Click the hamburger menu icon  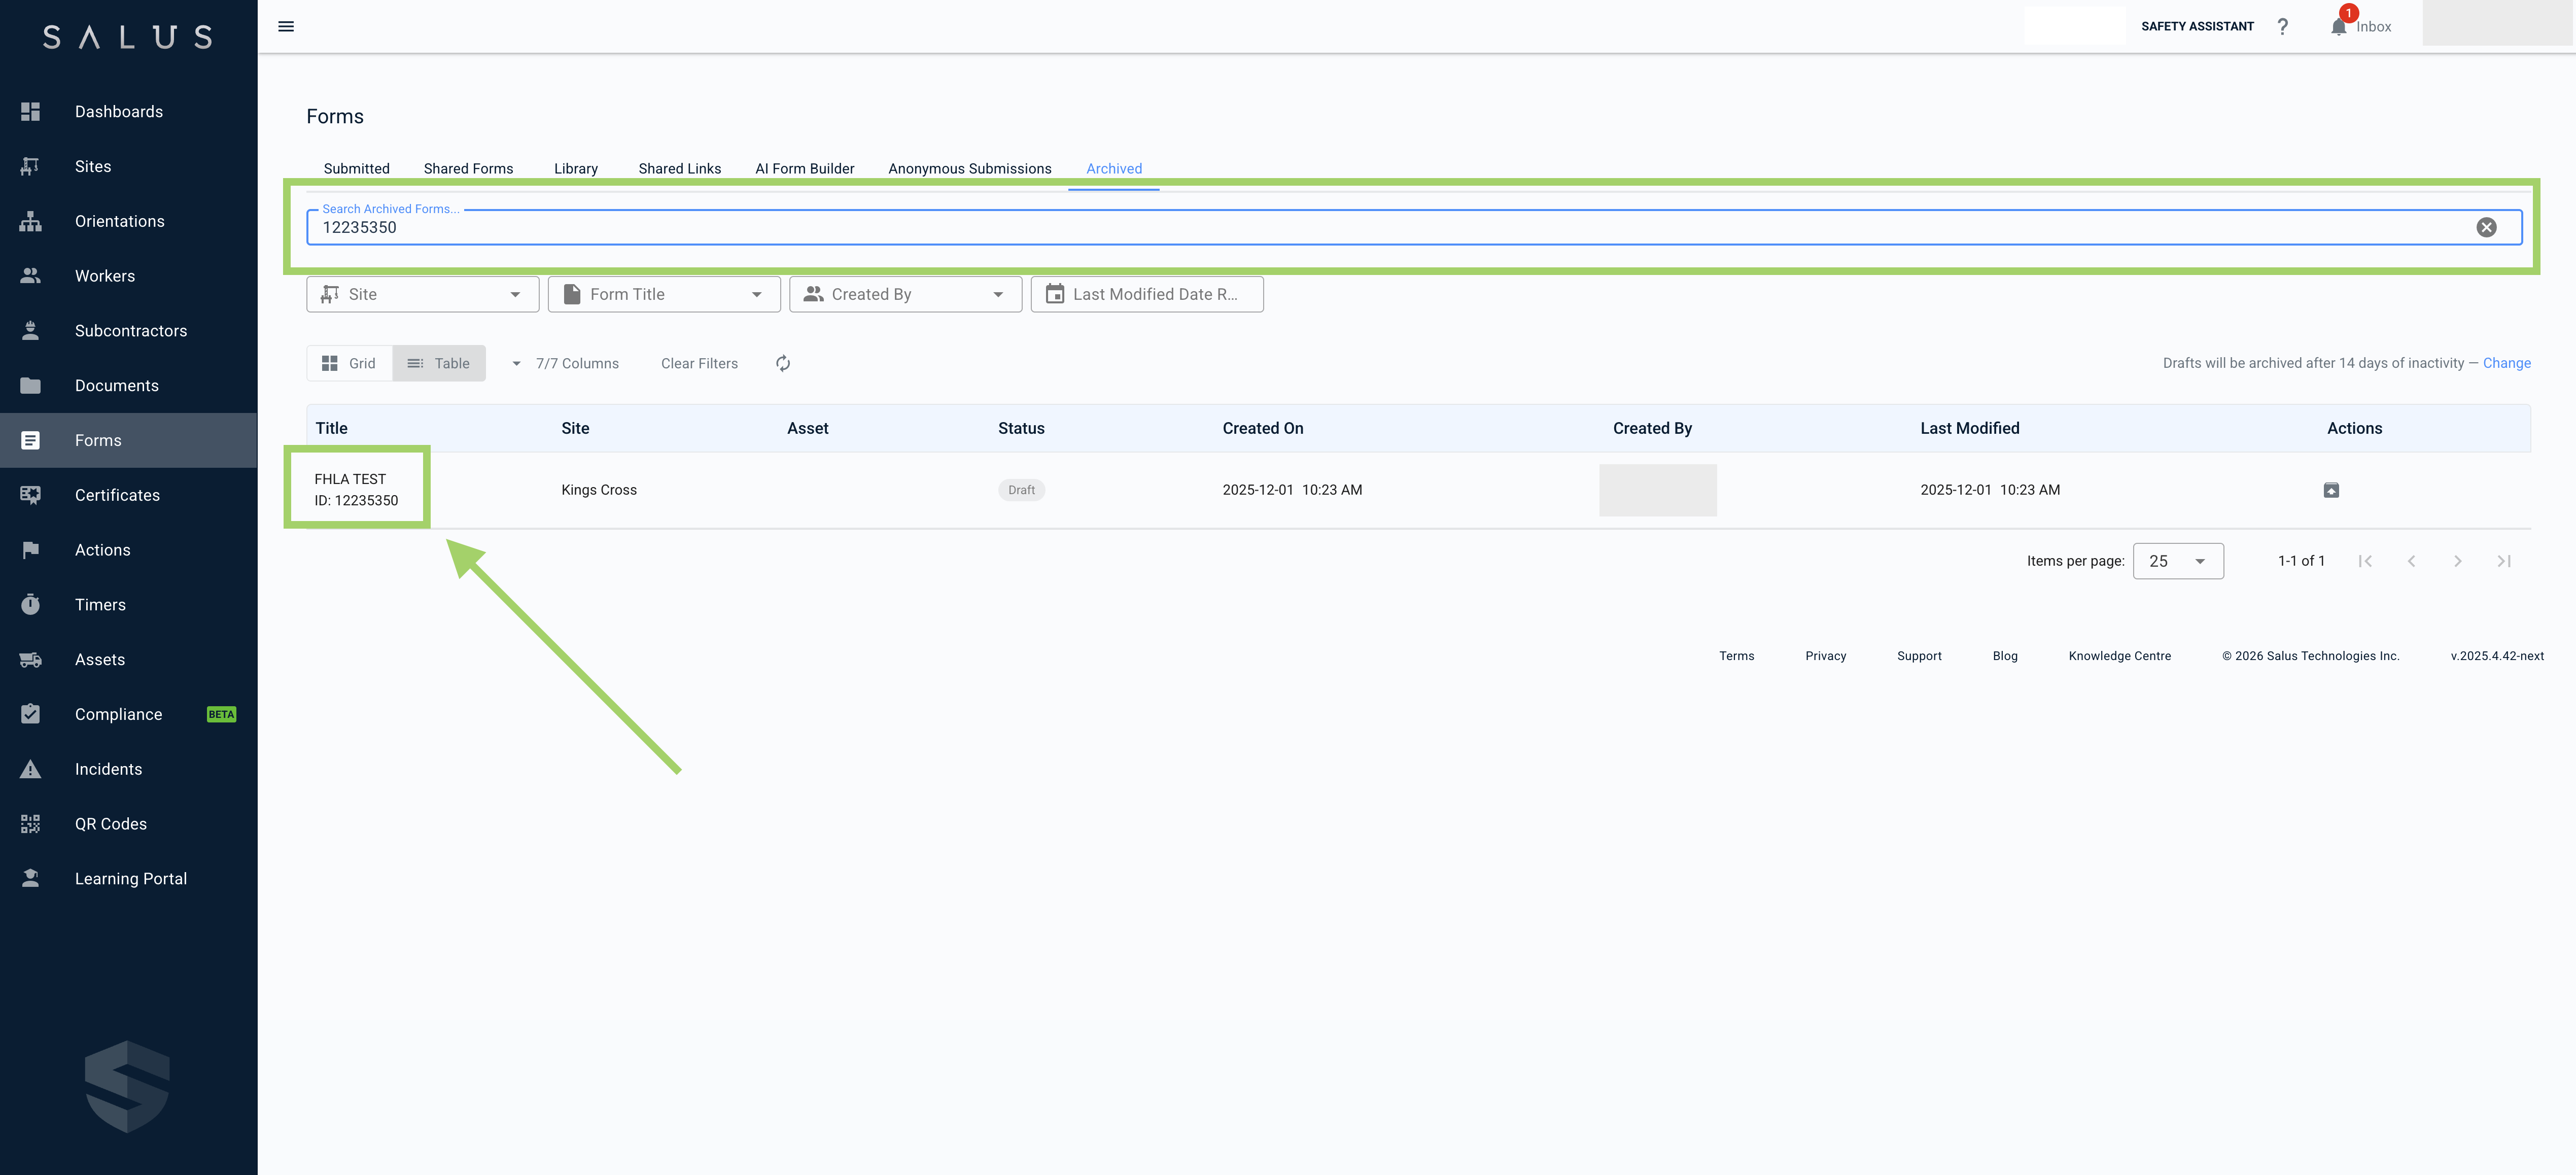tap(286, 26)
